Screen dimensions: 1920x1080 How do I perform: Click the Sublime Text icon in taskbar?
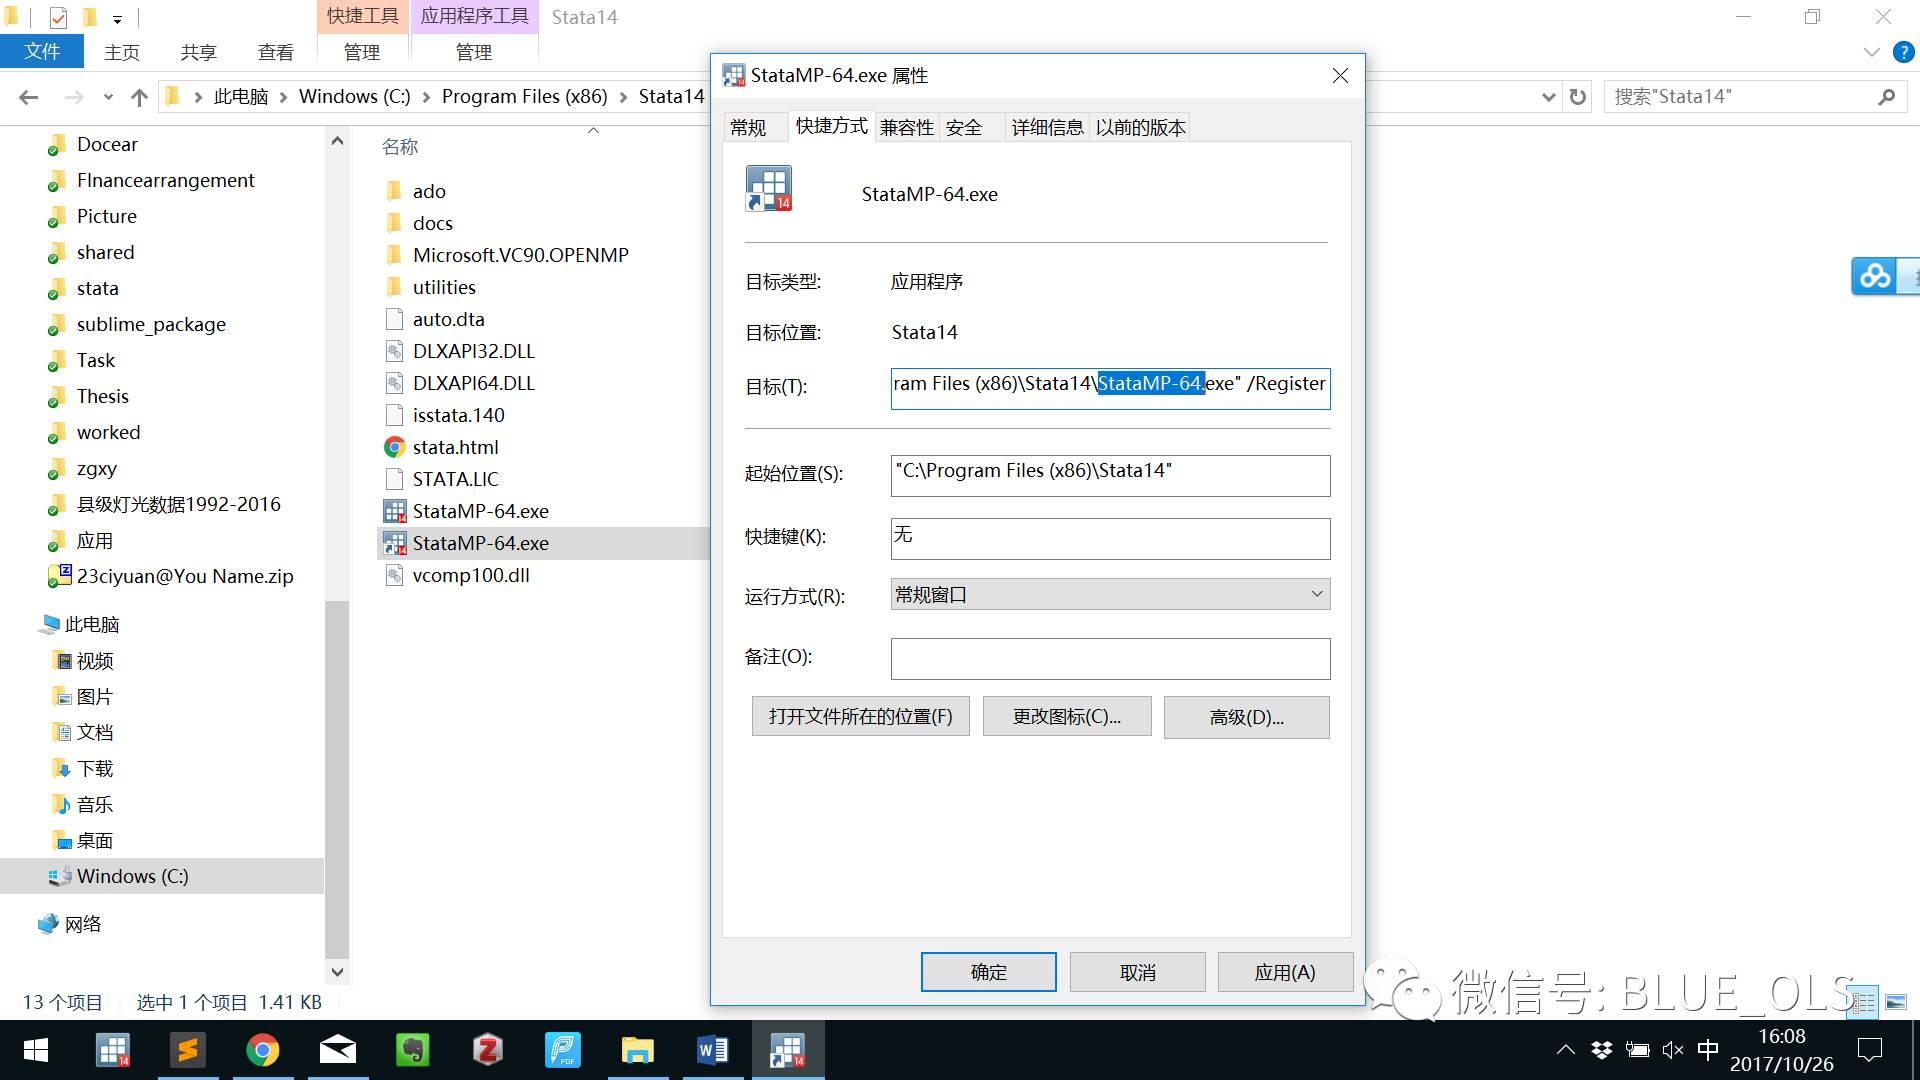(189, 1051)
